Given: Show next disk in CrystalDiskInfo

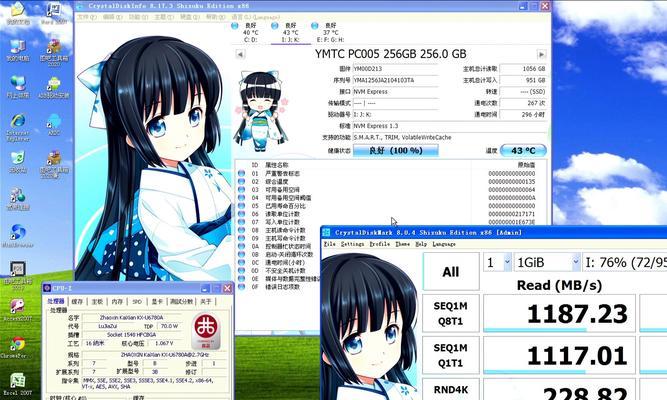Looking at the screenshot, I should pyautogui.click(x=541, y=54).
